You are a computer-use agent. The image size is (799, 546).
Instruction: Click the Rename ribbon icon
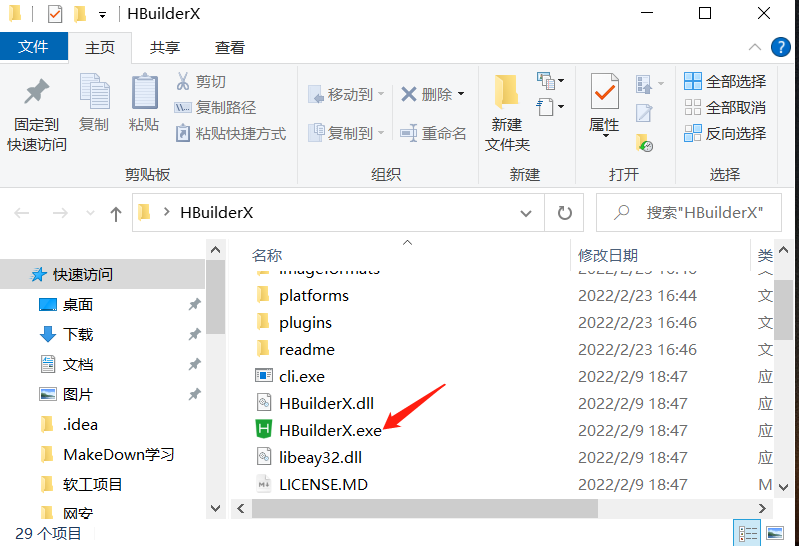[x=409, y=134]
